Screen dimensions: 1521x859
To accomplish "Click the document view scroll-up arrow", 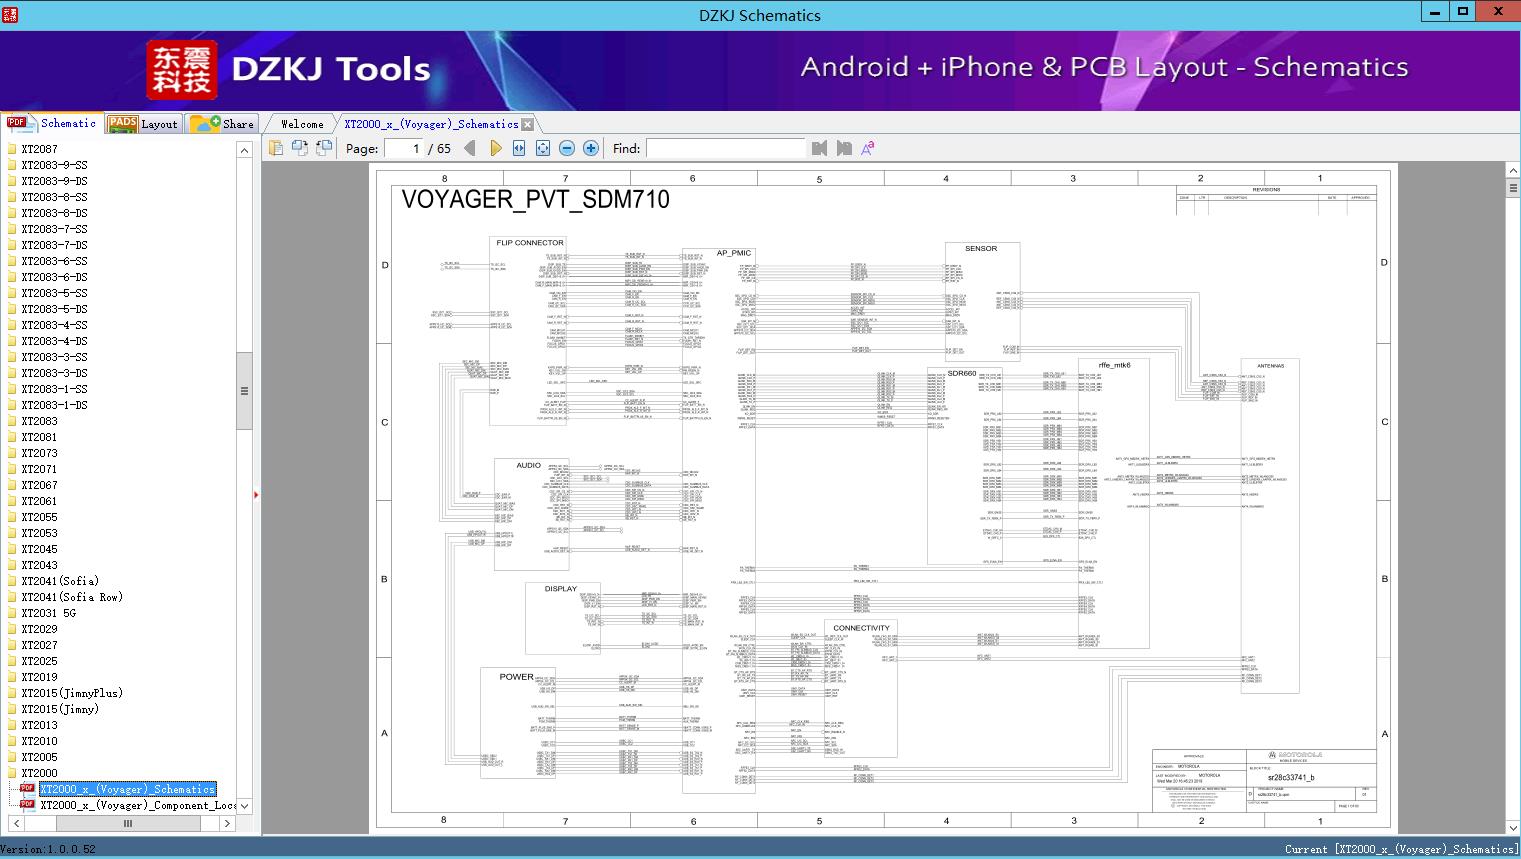I will pos(1512,171).
